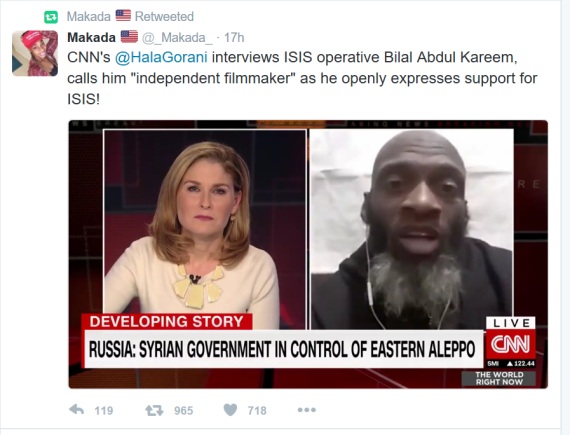Click the DEVELOPING STORY banner in image

click(x=166, y=322)
